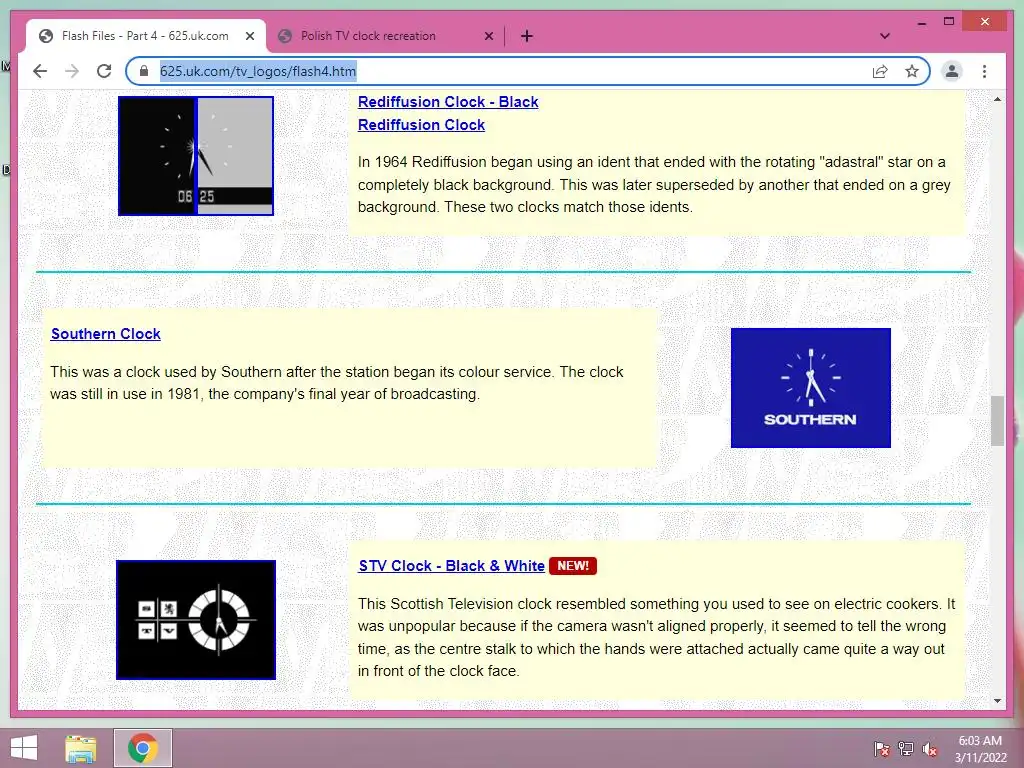Click the red NEW! badge
This screenshot has height=768, width=1024.
click(573, 566)
